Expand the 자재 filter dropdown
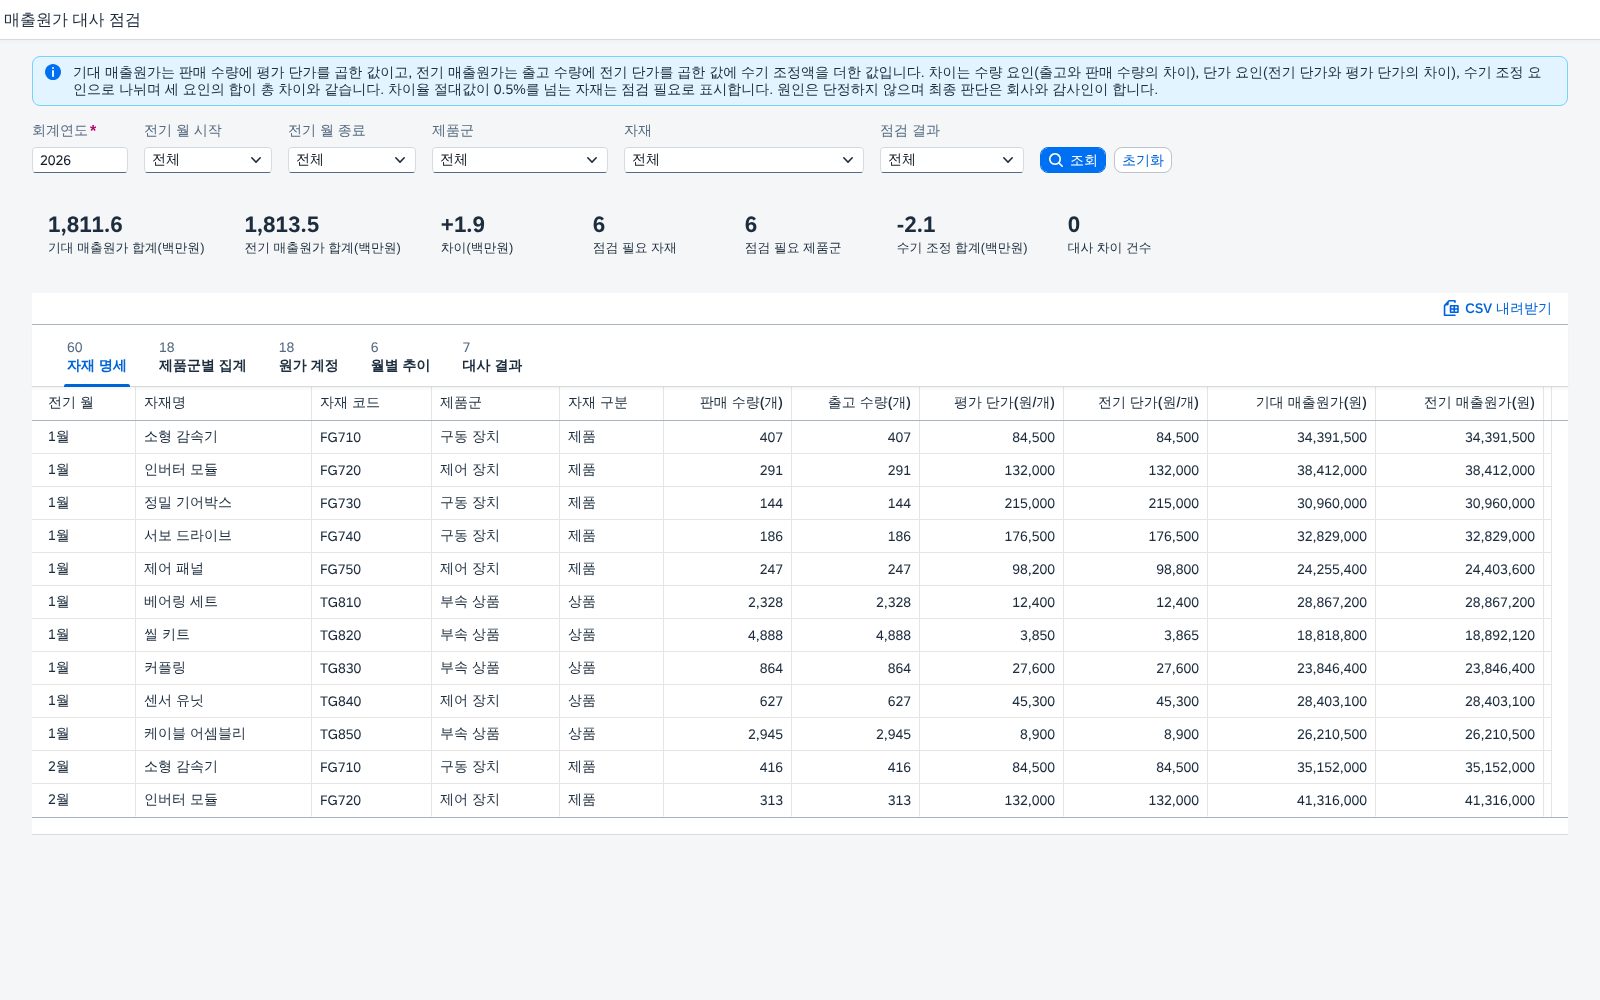Screen dimensions: 1600x1000 pyautogui.click(x=744, y=160)
